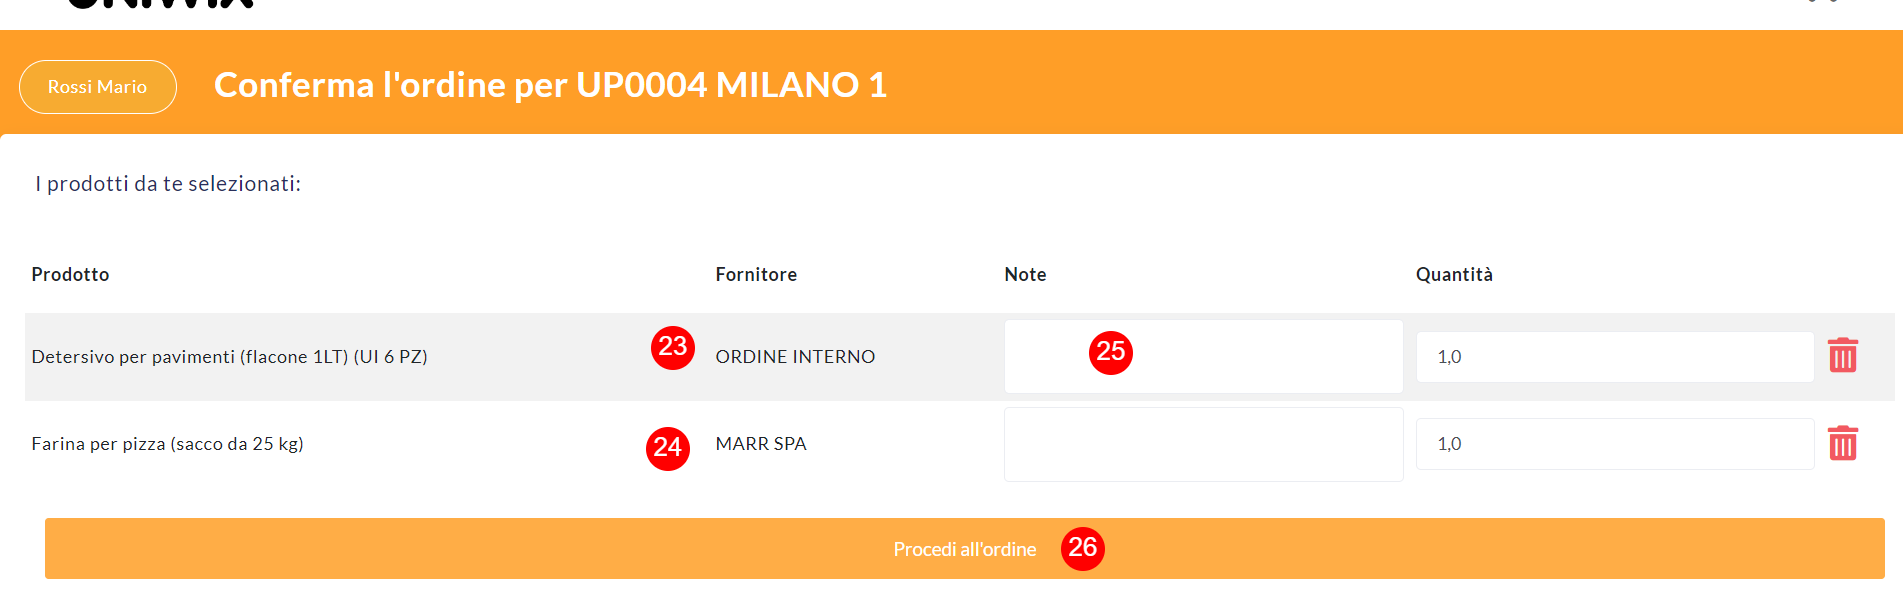Click the 'I prodotti da te selezionati' text
Screen dimensions: 1903x596
168,184
